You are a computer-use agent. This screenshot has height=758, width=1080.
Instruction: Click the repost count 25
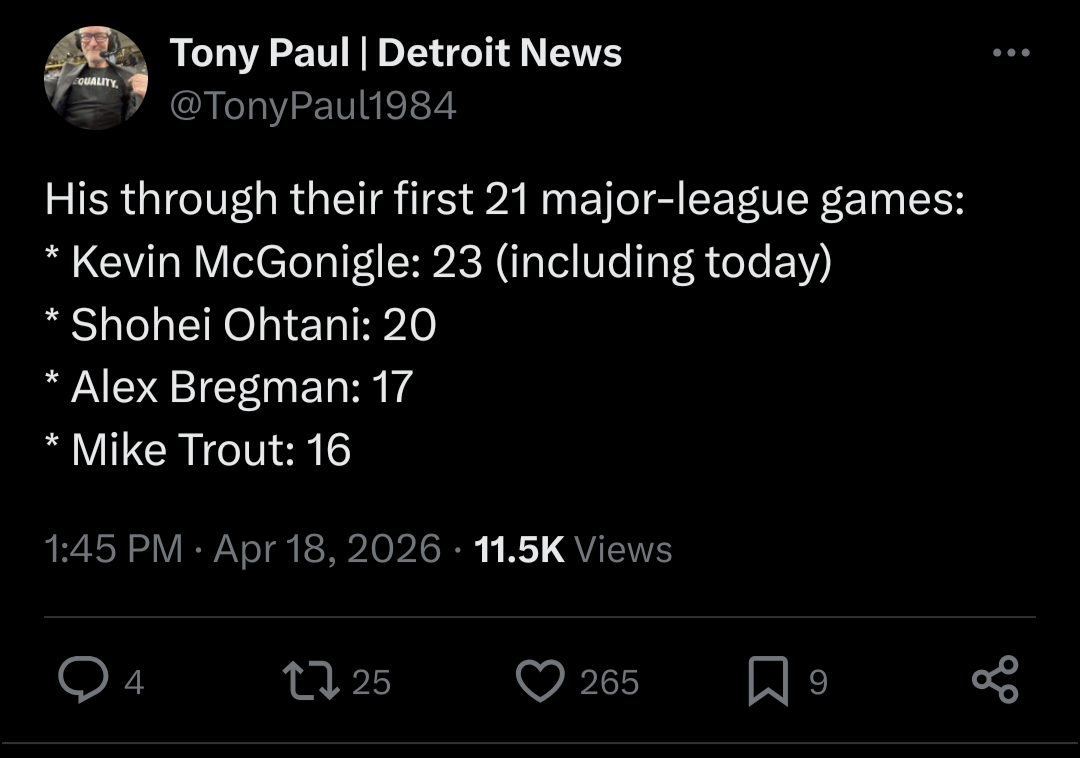pos(371,682)
